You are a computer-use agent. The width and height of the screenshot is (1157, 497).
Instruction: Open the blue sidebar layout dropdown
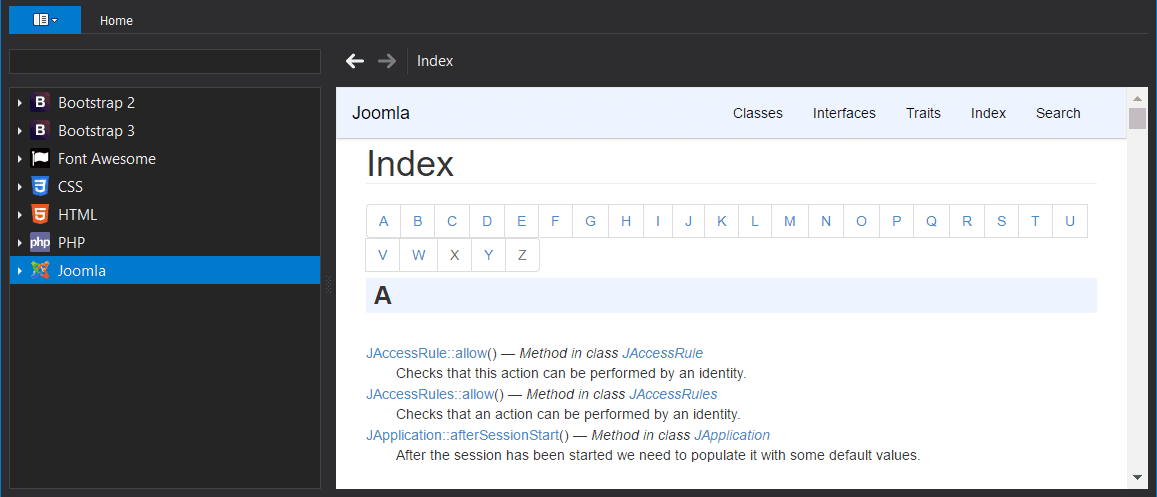pyautogui.click(x=45, y=20)
